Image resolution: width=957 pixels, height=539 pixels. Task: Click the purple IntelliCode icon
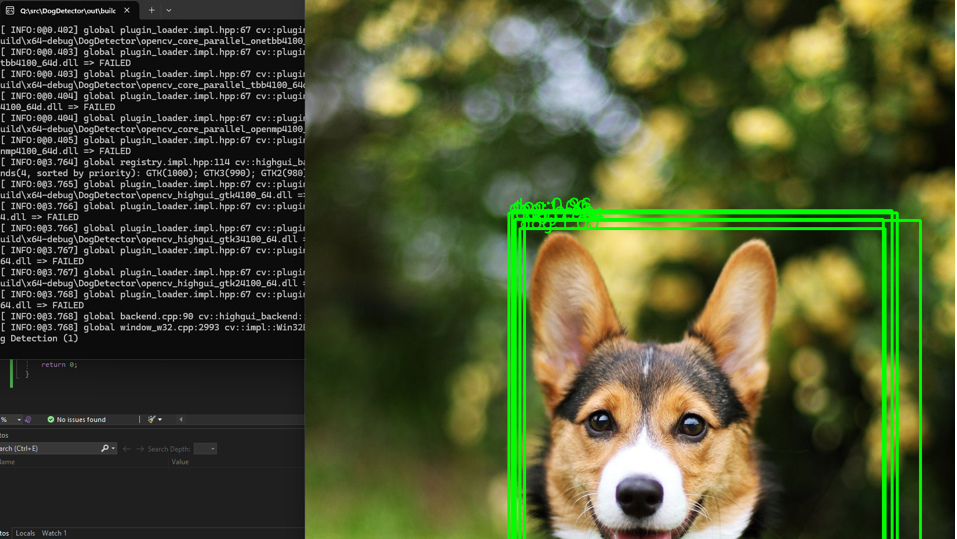28,420
